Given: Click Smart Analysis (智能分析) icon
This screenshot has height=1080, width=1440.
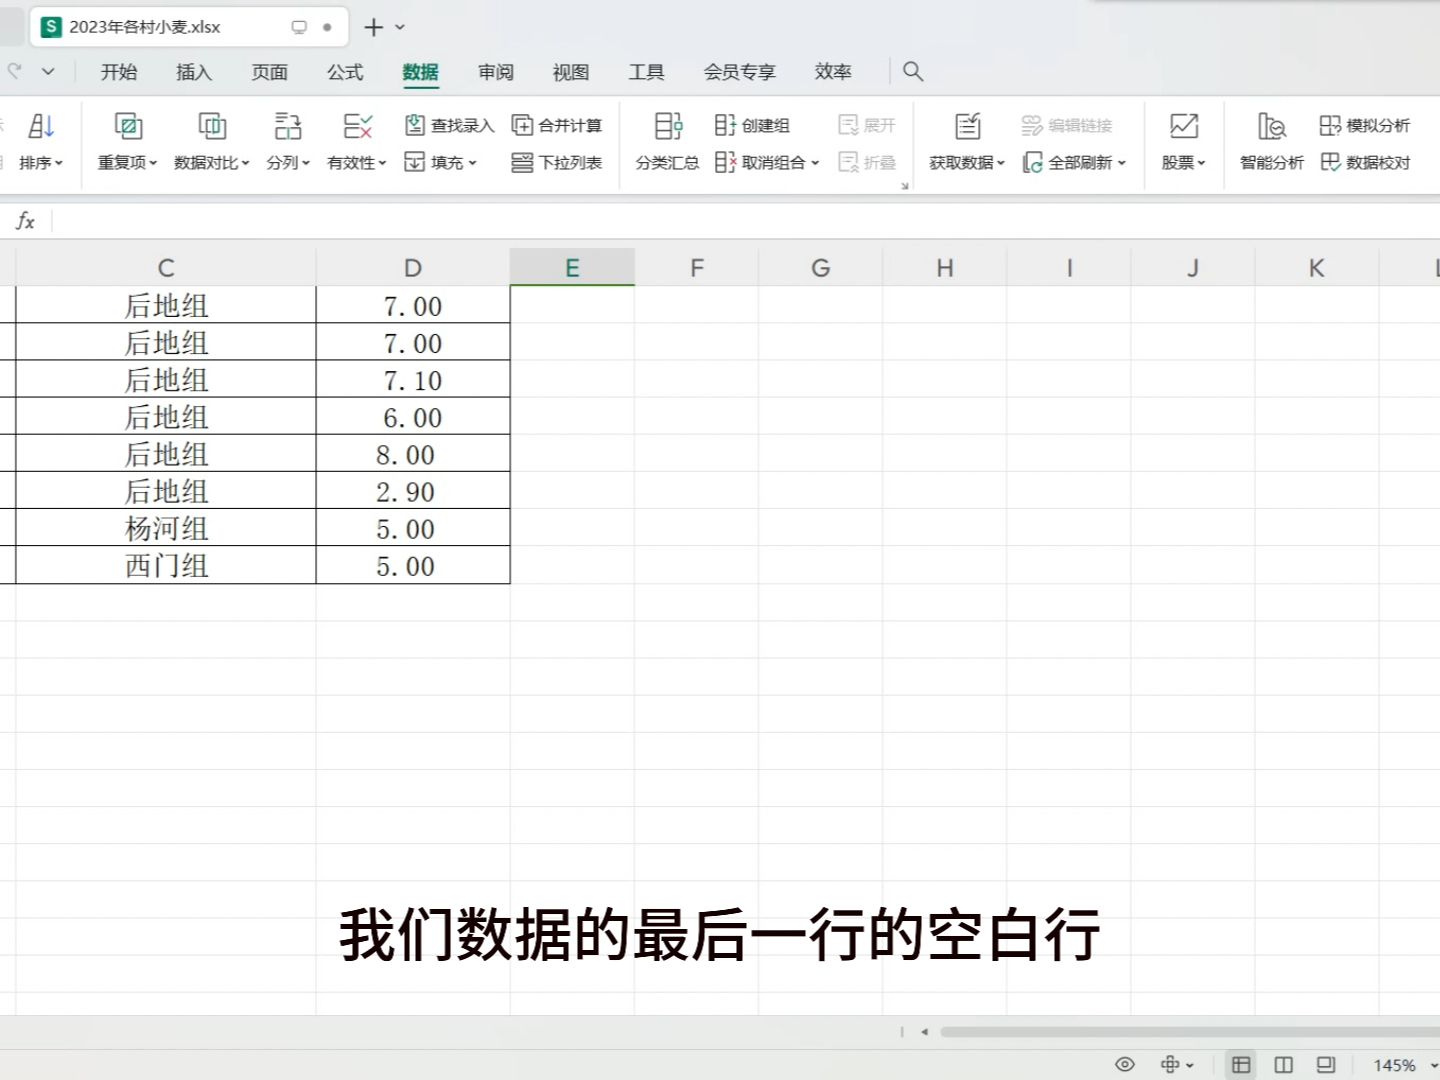Looking at the screenshot, I should [x=1272, y=126].
